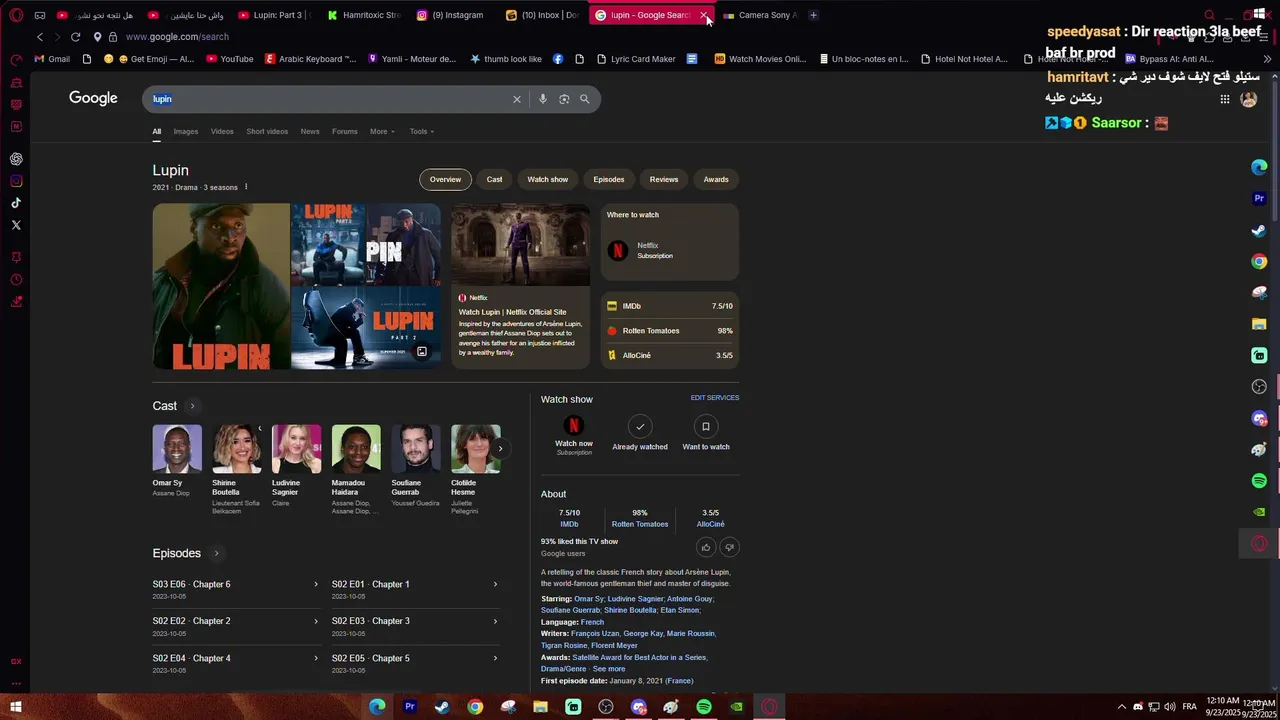The height and width of the screenshot is (720, 1280).
Task: Open ChatGPT in the Opera sidebar
Action: (x=16, y=159)
